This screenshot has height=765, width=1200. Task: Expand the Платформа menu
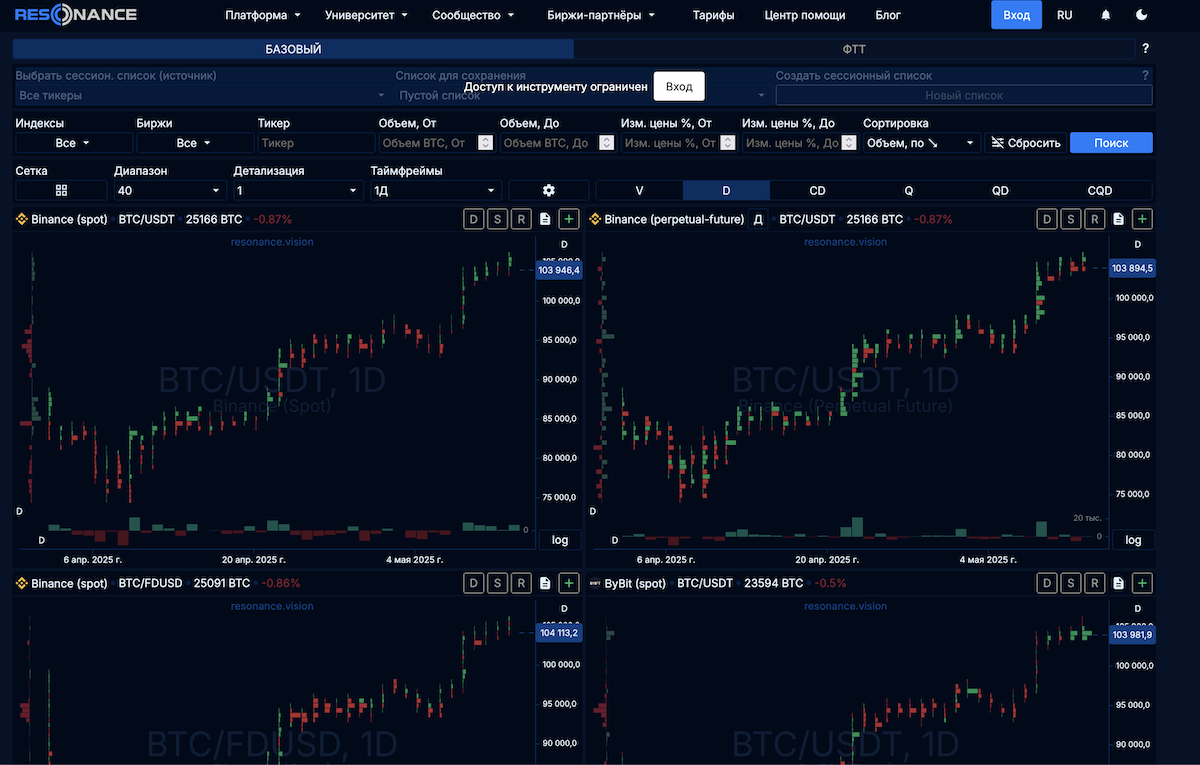[263, 15]
